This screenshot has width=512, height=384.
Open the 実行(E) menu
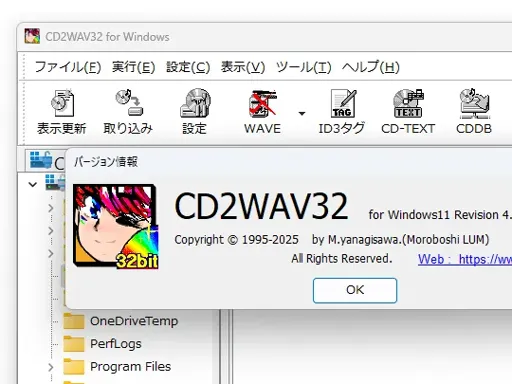click(134, 67)
